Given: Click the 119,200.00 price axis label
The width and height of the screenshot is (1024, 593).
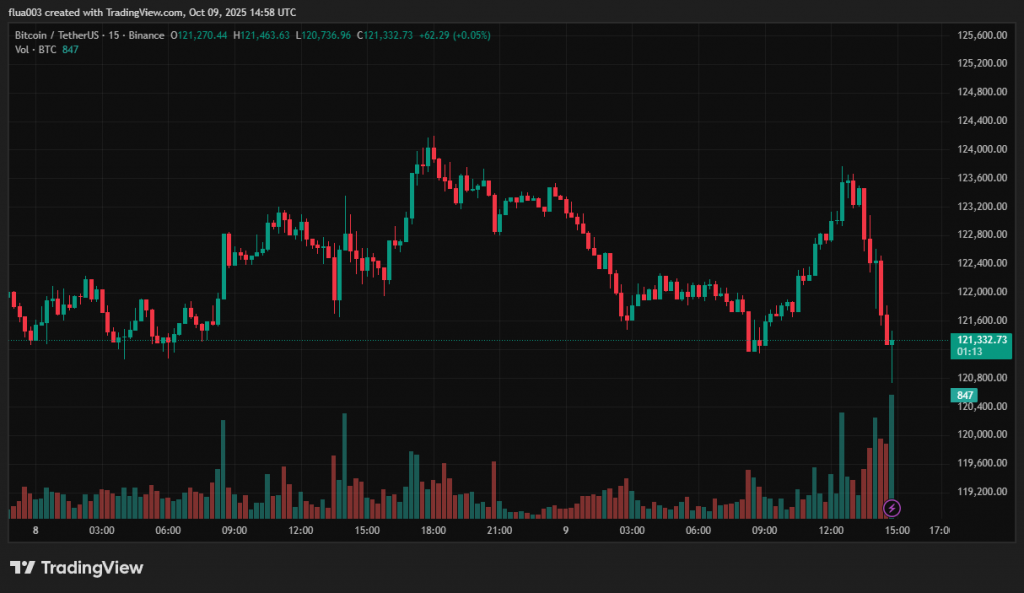Looking at the screenshot, I should click(x=981, y=492).
